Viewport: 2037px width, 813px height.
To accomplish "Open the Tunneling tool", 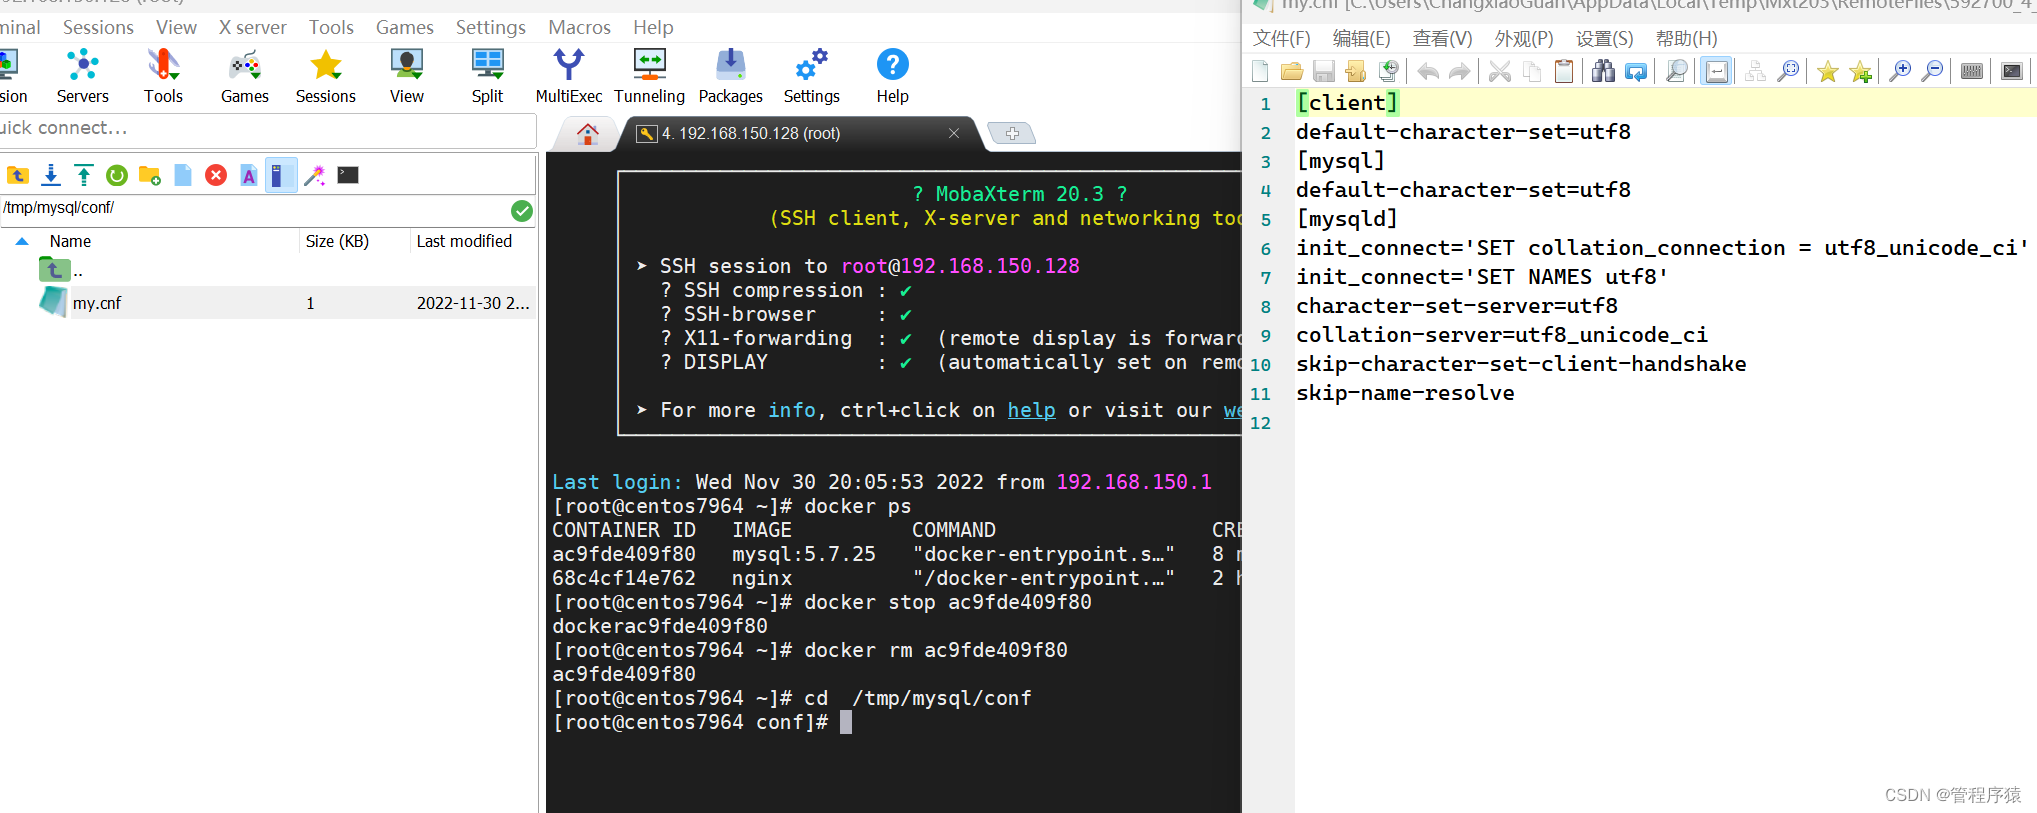I will [x=649, y=76].
